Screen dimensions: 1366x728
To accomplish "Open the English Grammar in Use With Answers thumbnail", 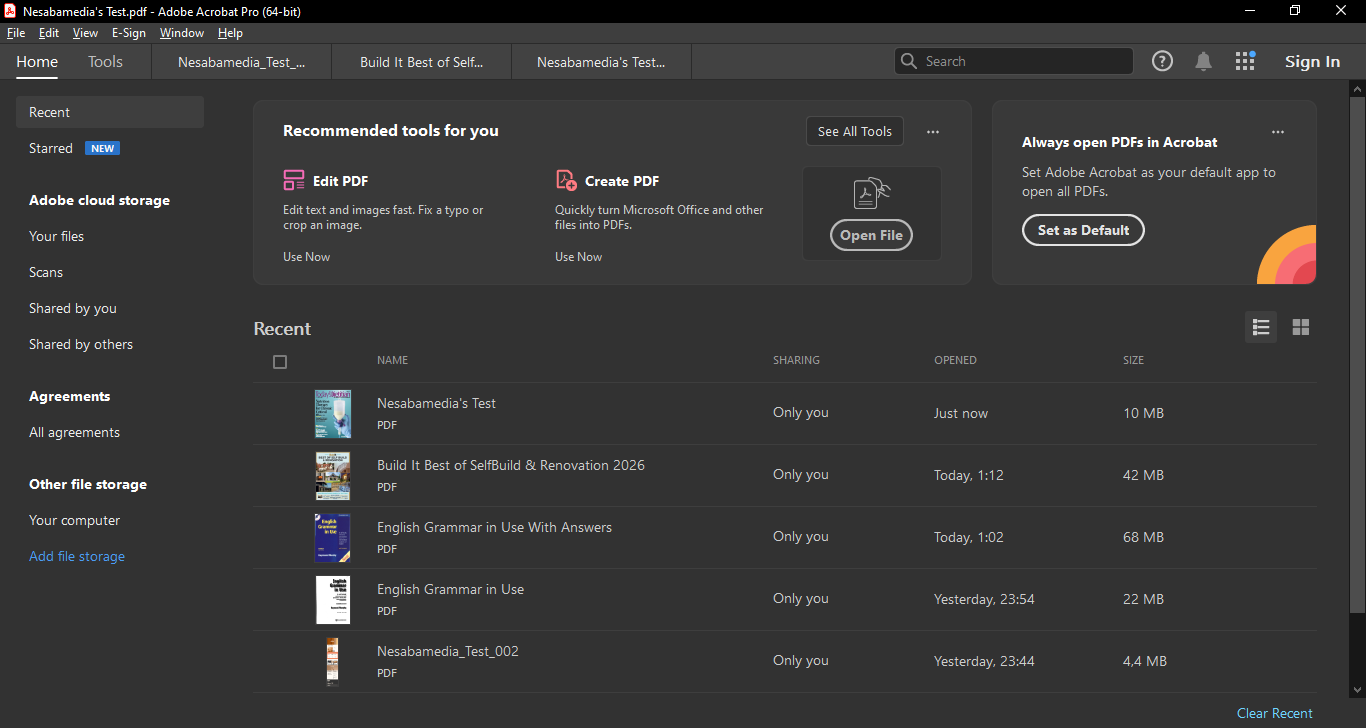I will coord(333,537).
